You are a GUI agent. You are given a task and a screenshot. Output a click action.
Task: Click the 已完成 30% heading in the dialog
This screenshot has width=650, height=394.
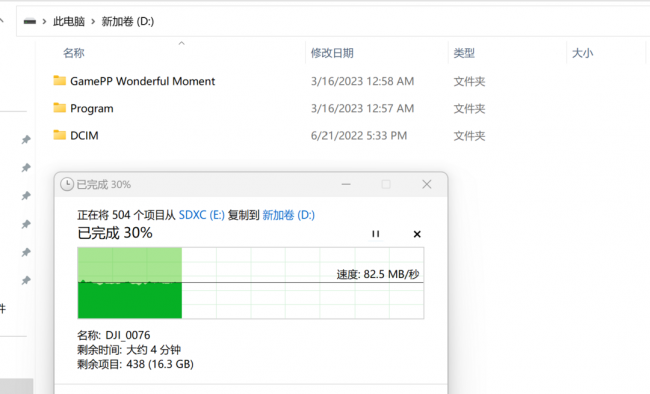[115, 233]
